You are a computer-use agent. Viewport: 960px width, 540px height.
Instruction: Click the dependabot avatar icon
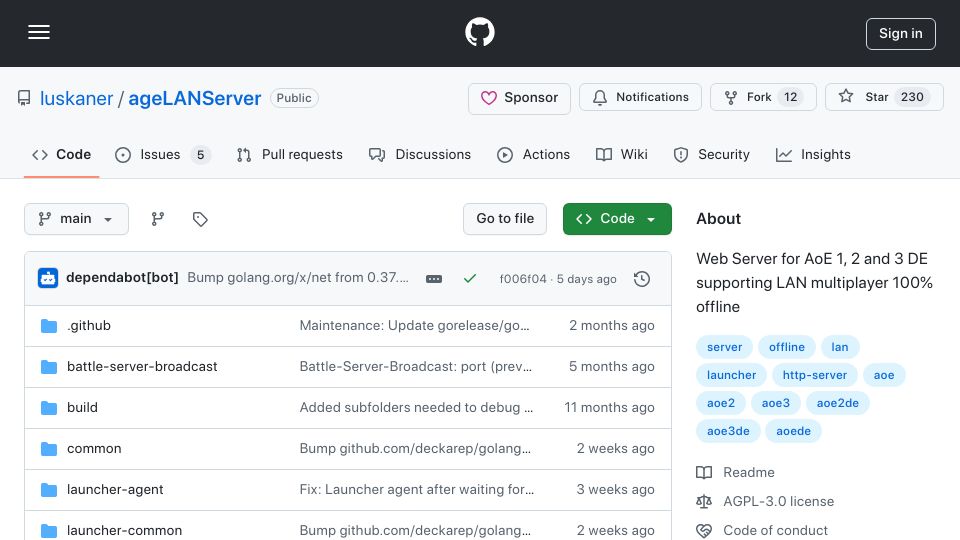[x=48, y=278]
